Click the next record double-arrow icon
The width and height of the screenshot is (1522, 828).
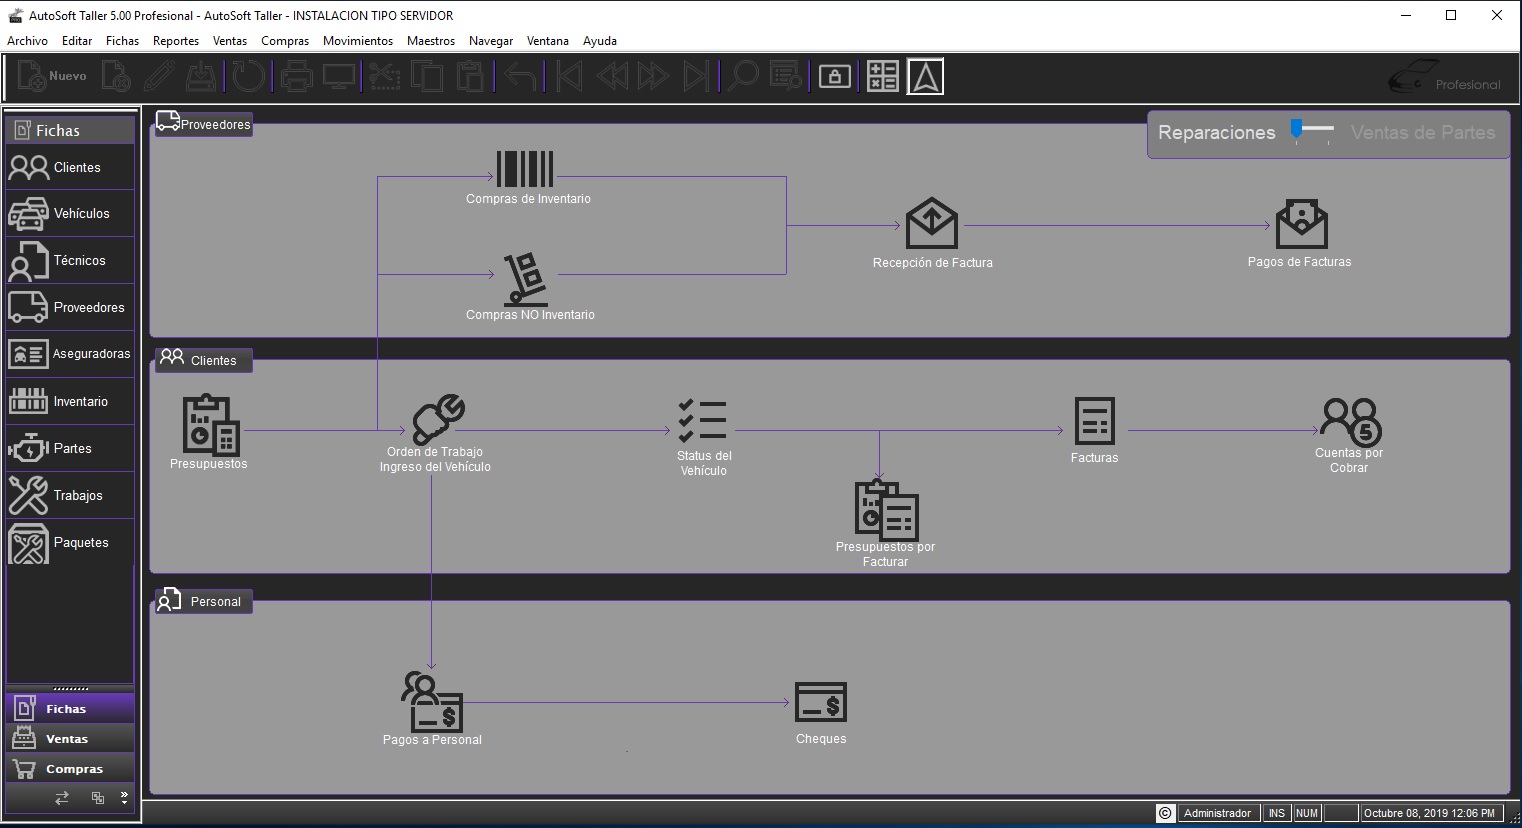pyautogui.click(x=653, y=76)
